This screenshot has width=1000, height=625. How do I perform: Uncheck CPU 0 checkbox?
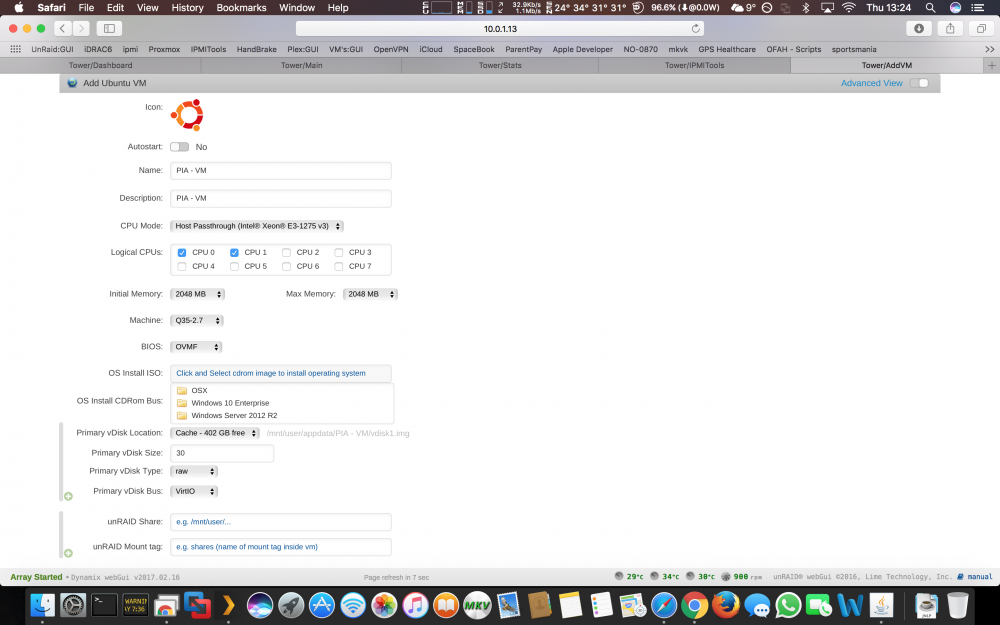[182, 253]
